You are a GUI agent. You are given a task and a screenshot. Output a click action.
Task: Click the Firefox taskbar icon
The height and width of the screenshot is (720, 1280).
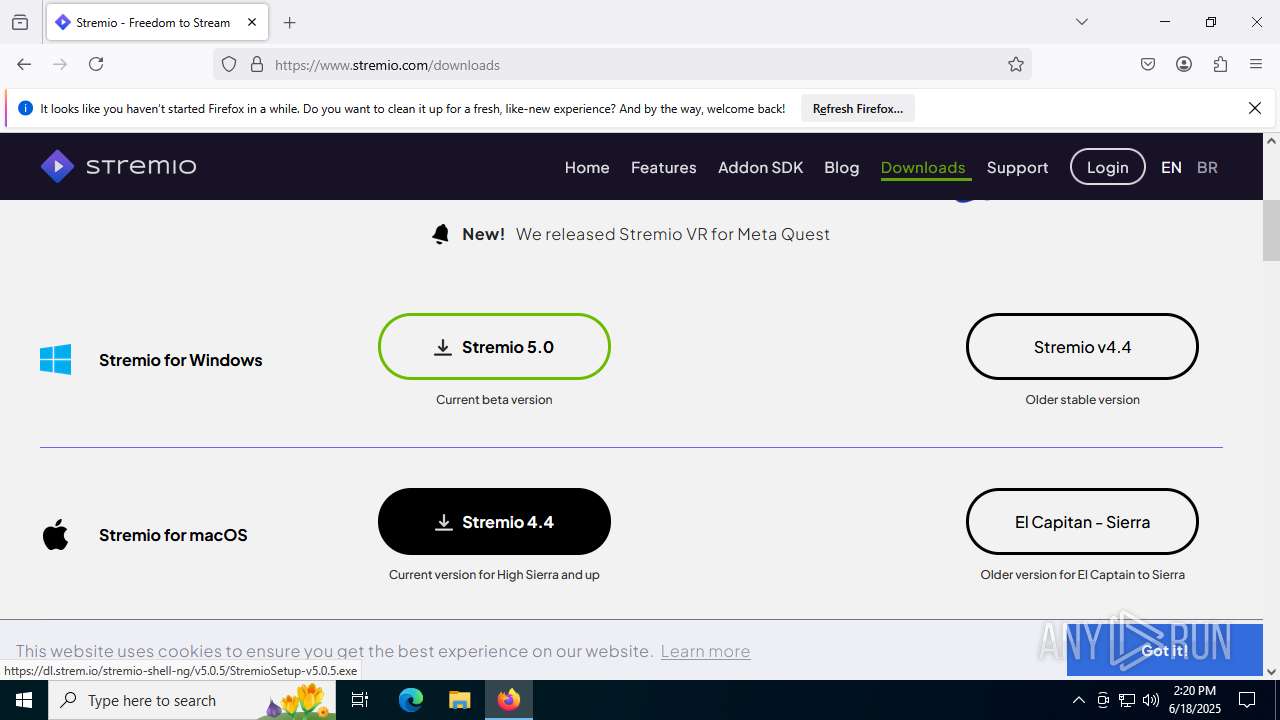click(x=509, y=700)
